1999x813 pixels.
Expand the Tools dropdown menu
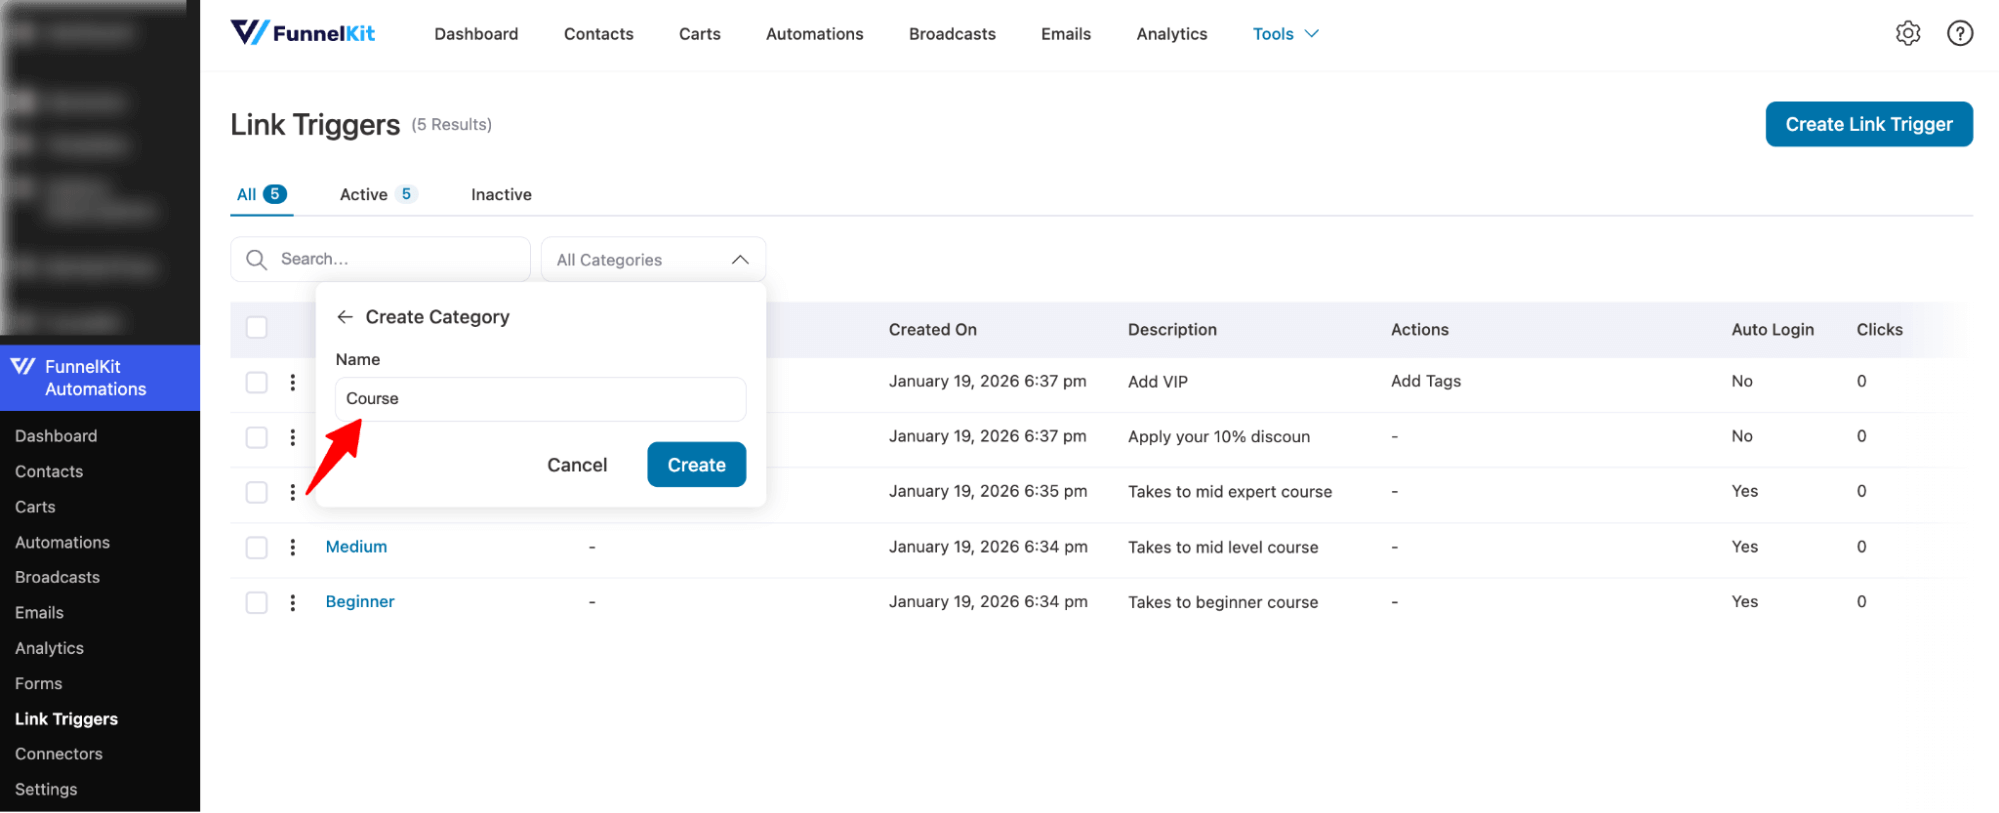click(x=1285, y=34)
